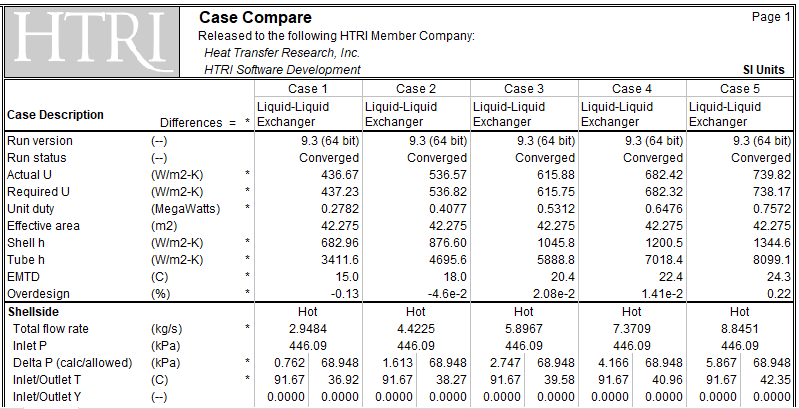Click Total flow rate value 7.3709
Image resolution: width=799 pixels, height=409 pixels.
point(632,329)
